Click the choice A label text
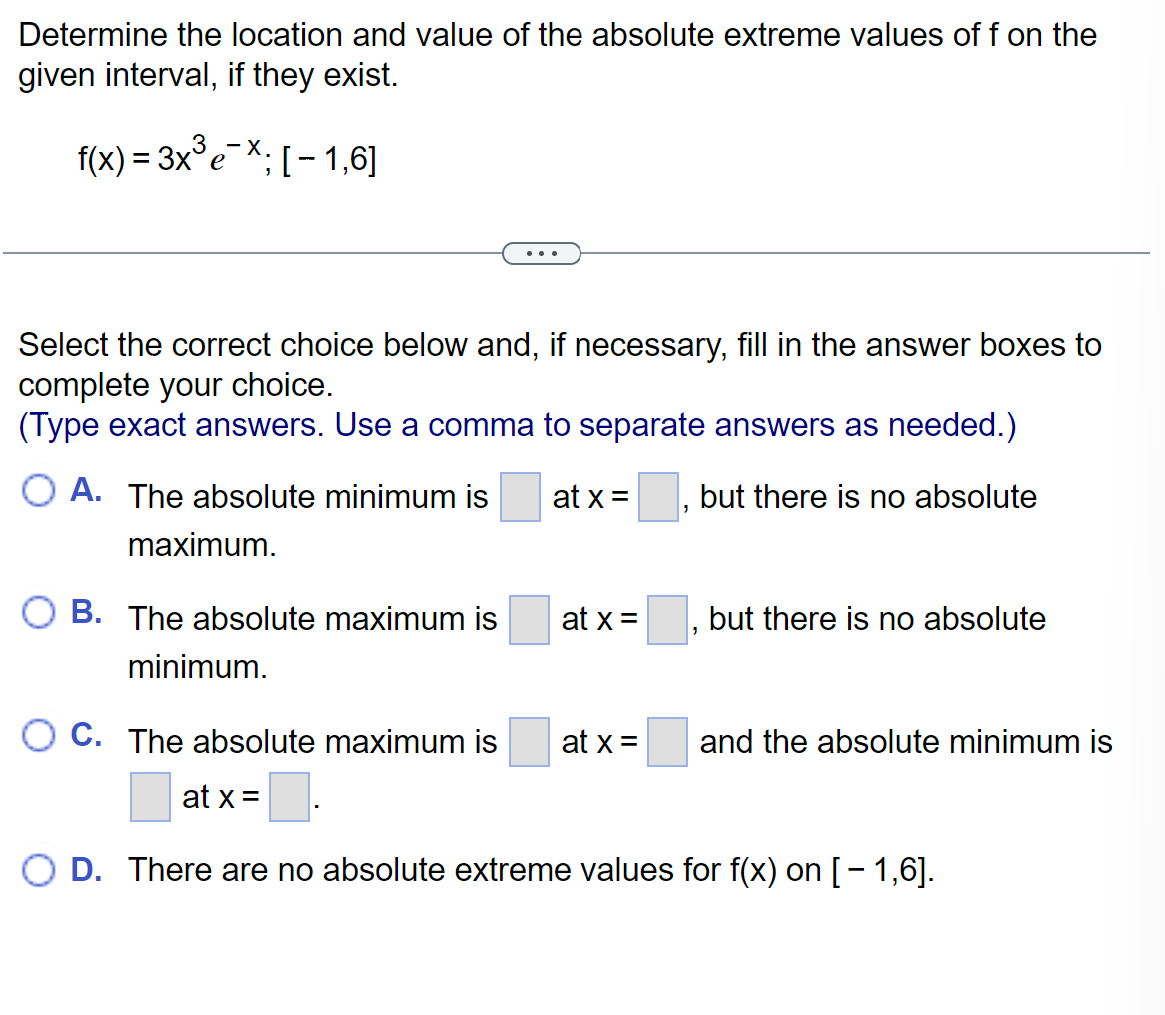Screen dimensions: 1165x1015 point(82,490)
